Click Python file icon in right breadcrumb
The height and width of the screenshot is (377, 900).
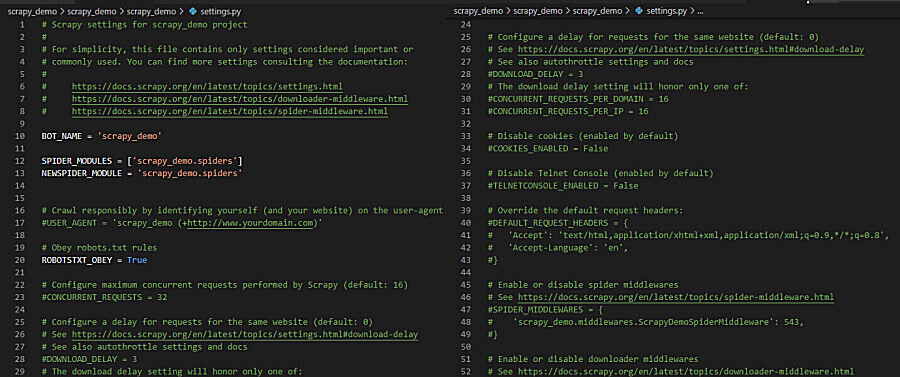coord(639,11)
